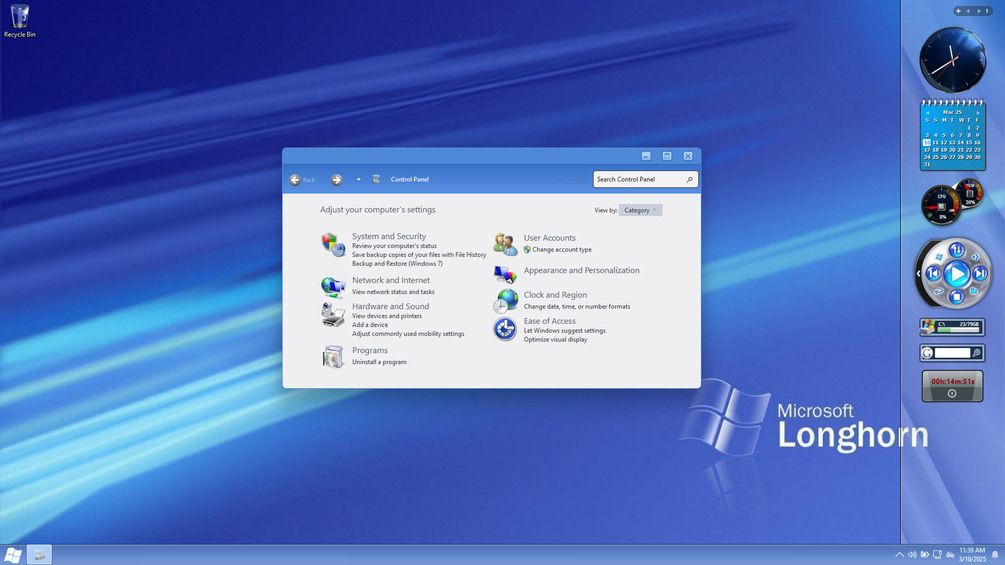This screenshot has width=1005, height=565.
Task: Open System and Security category
Action: coord(388,236)
